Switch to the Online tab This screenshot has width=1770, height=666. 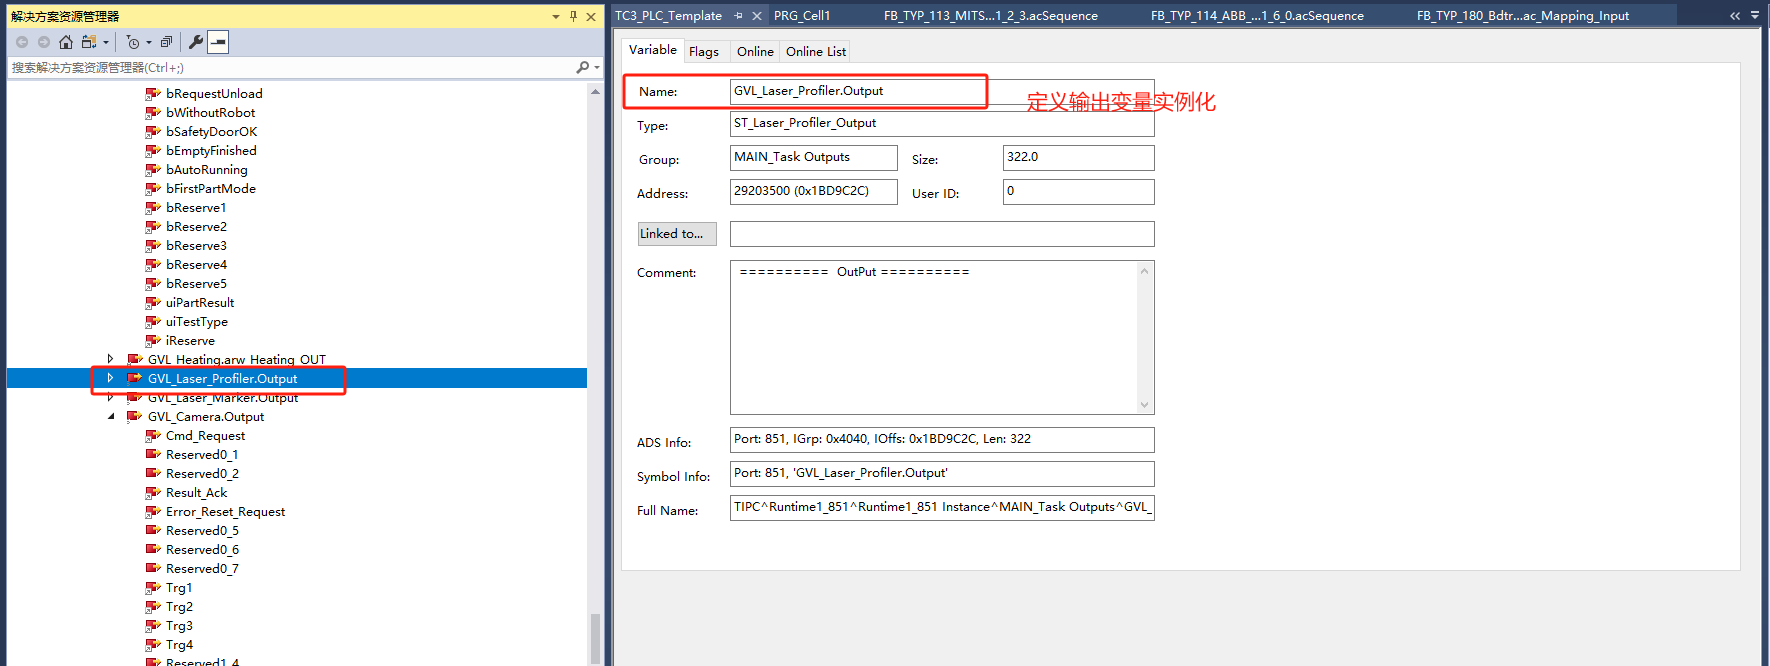[x=755, y=52]
